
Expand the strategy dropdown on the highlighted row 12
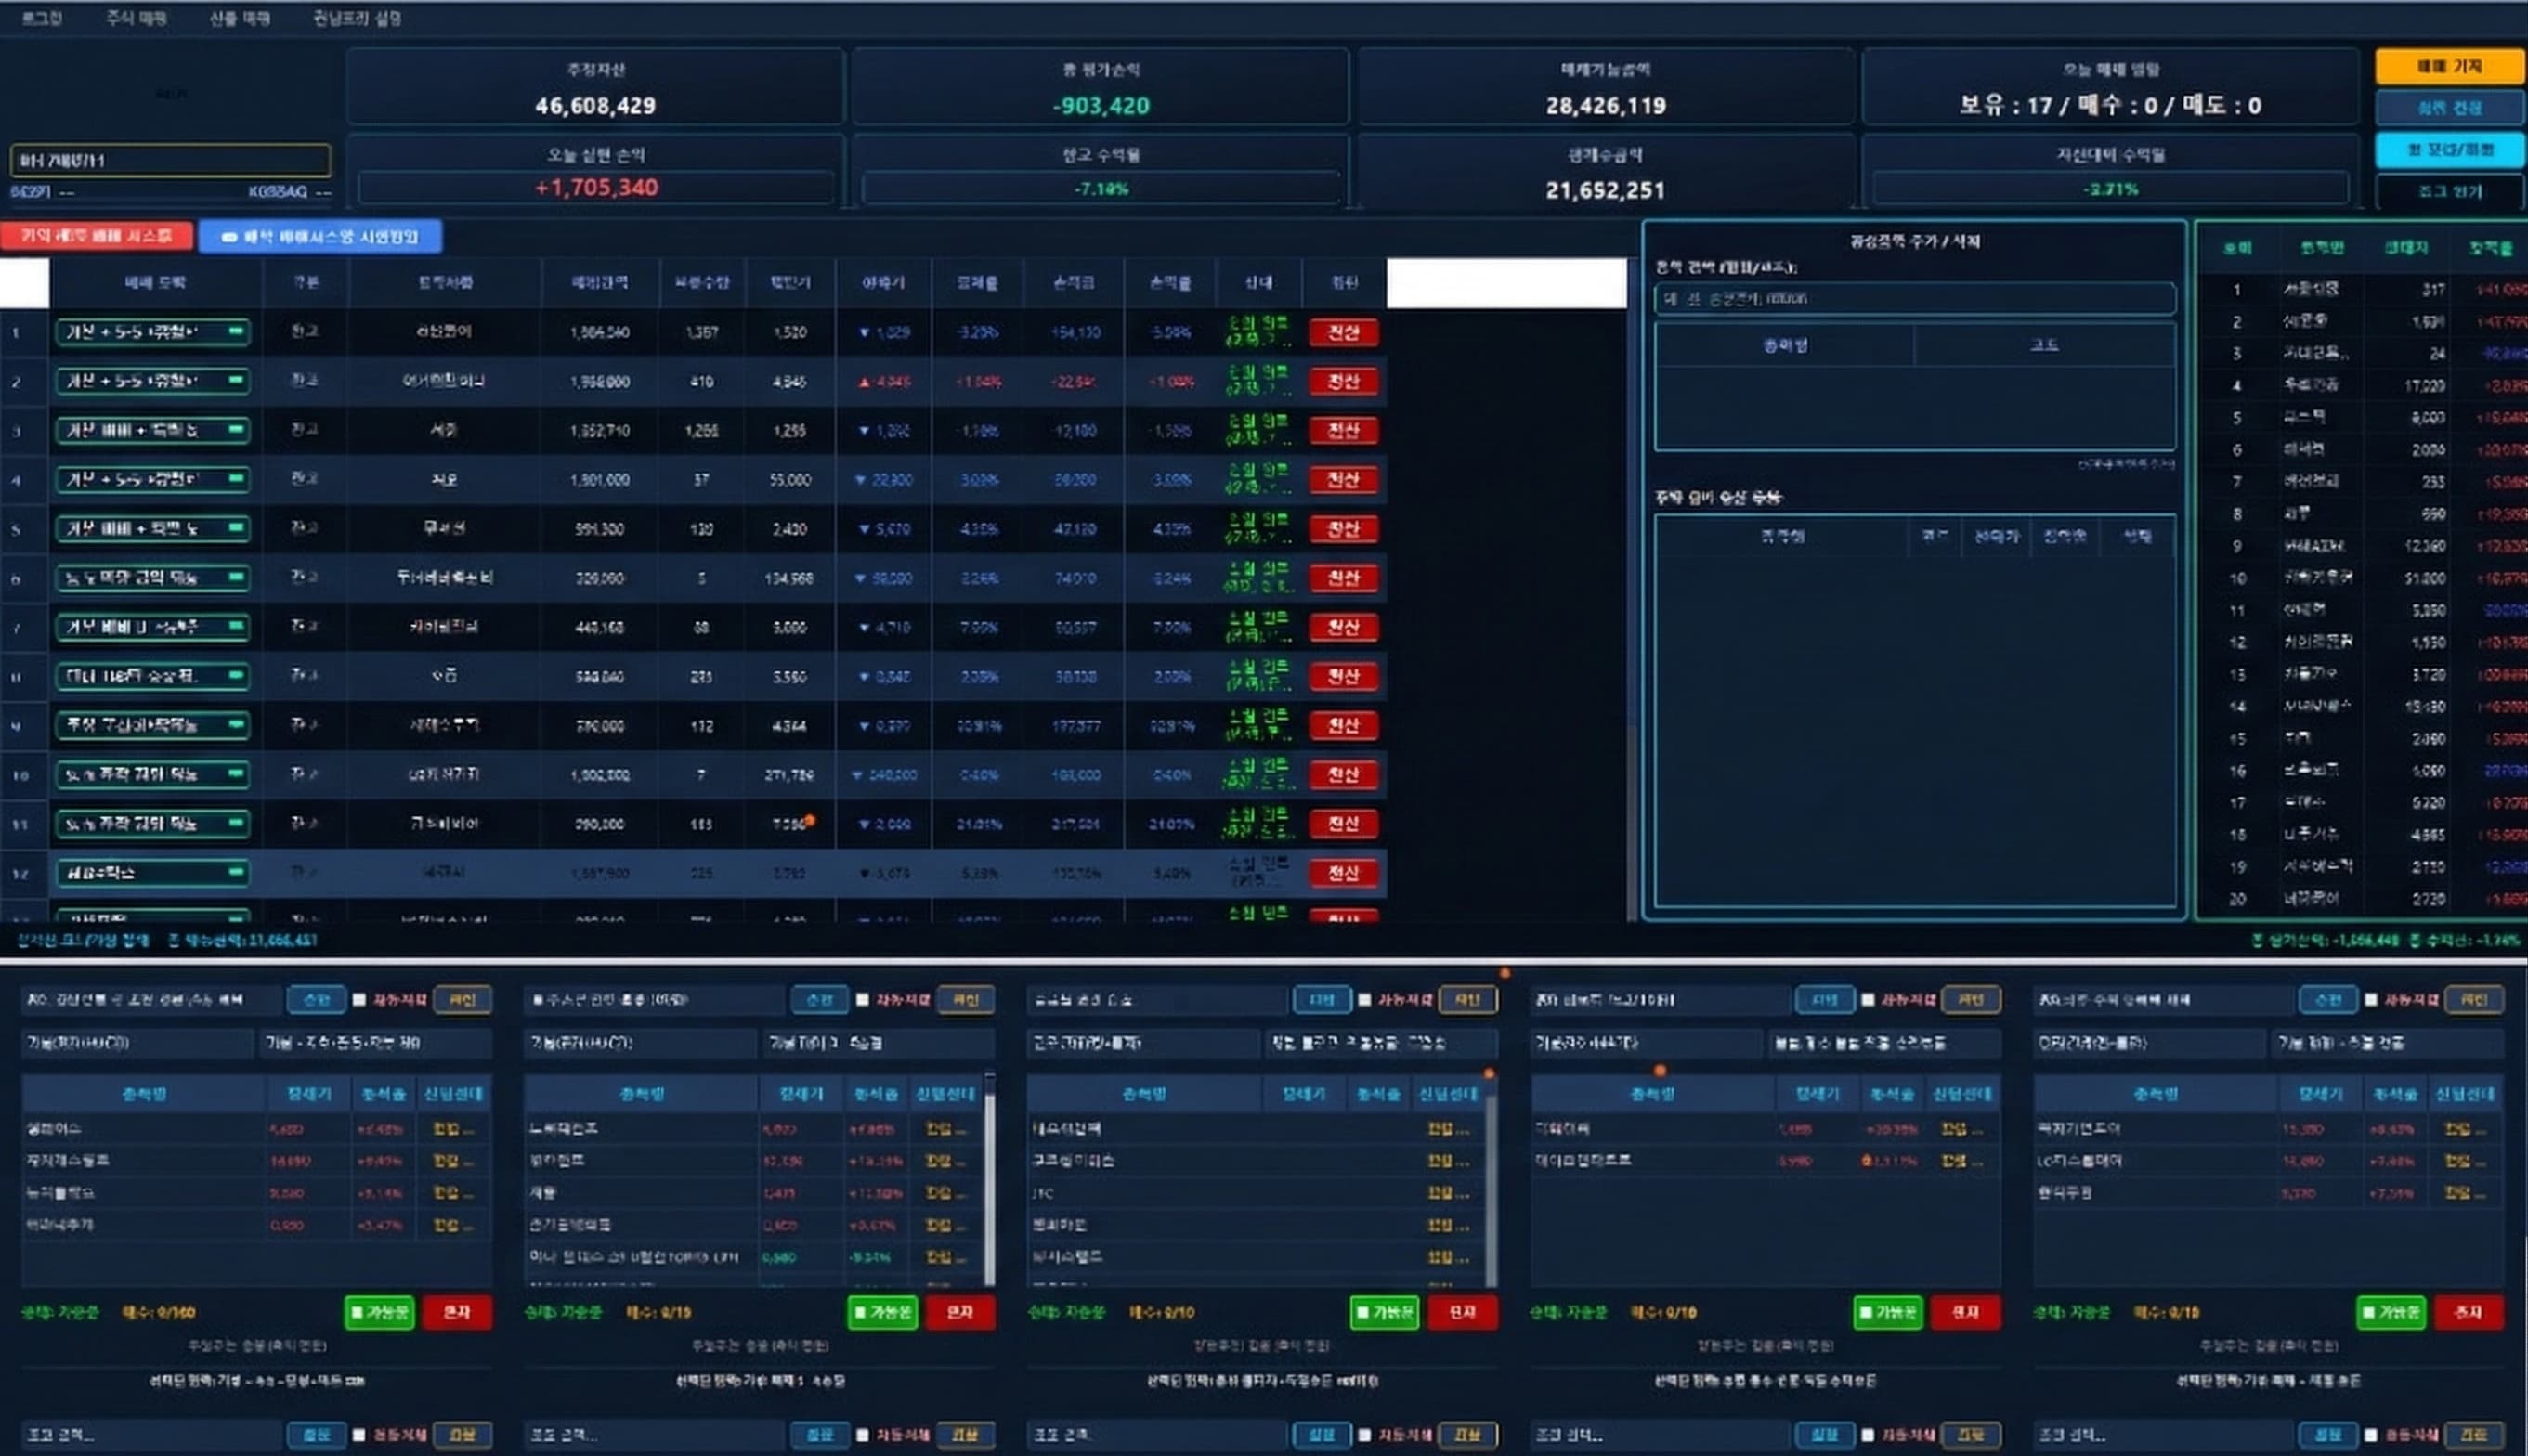coord(152,872)
